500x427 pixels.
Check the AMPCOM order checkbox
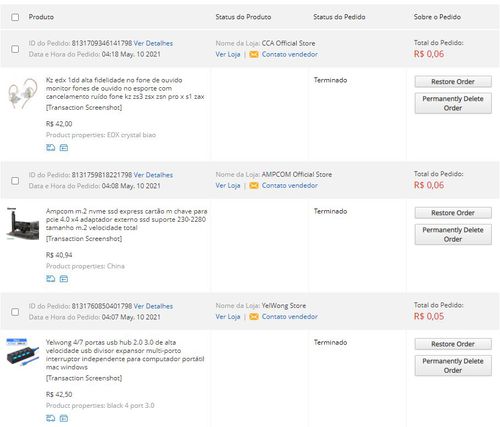point(15,181)
